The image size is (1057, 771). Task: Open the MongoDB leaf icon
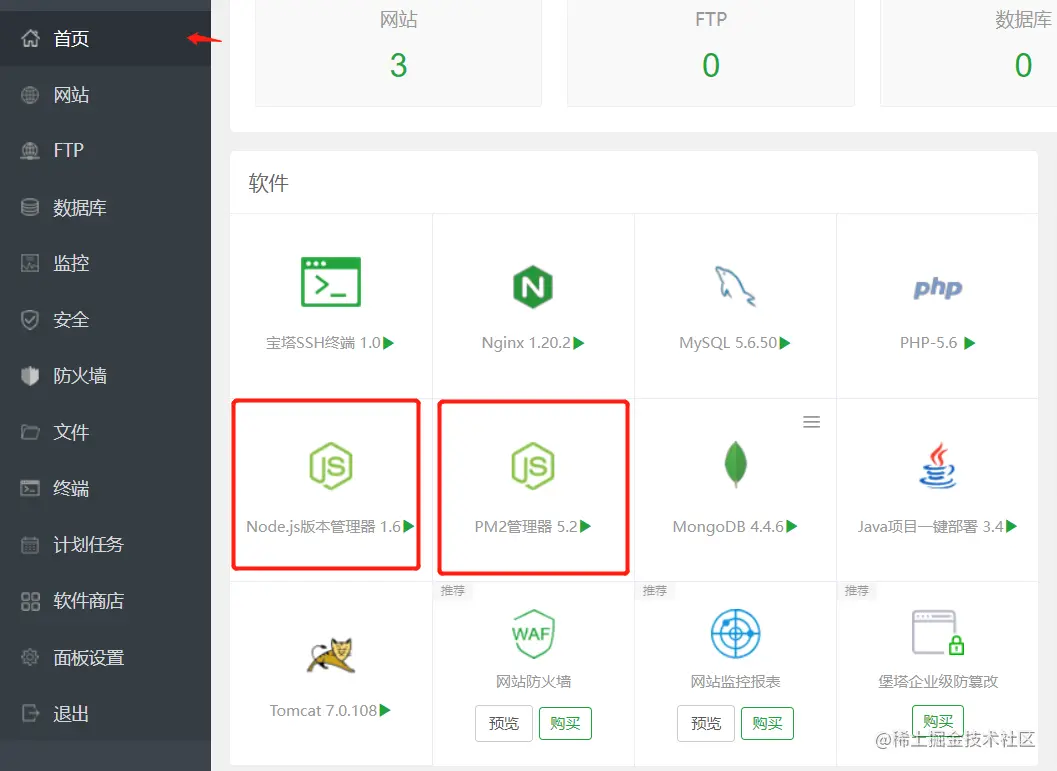click(x=735, y=464)
